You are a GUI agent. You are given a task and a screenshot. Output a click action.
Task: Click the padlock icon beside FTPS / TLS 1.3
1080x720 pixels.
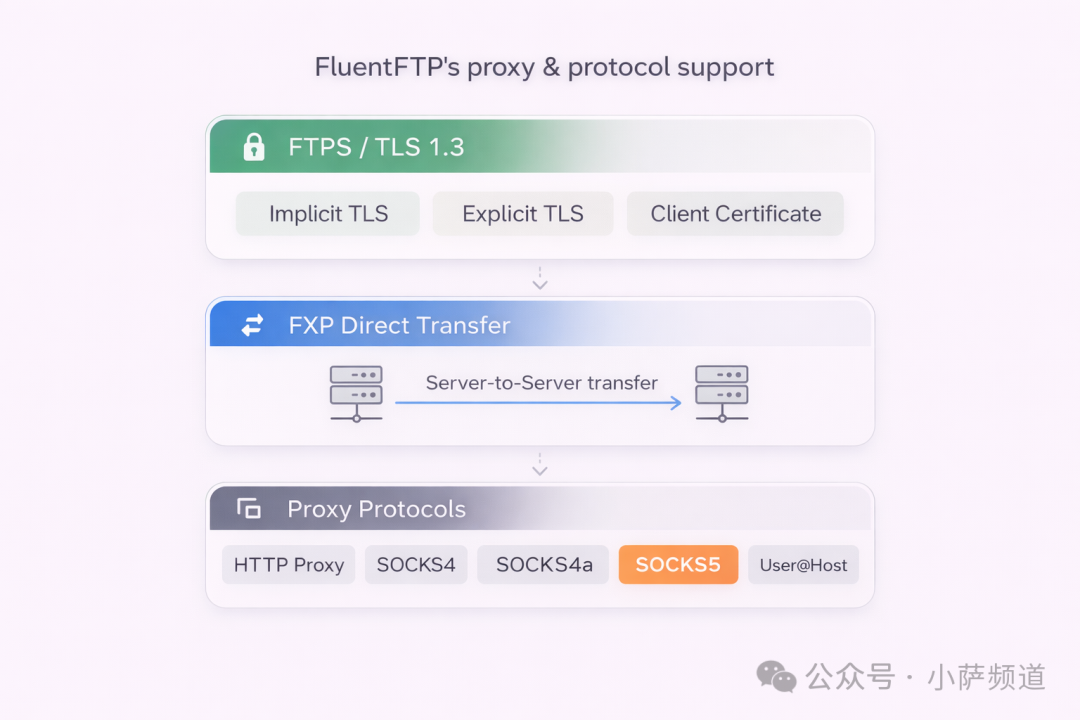point(253,147)
